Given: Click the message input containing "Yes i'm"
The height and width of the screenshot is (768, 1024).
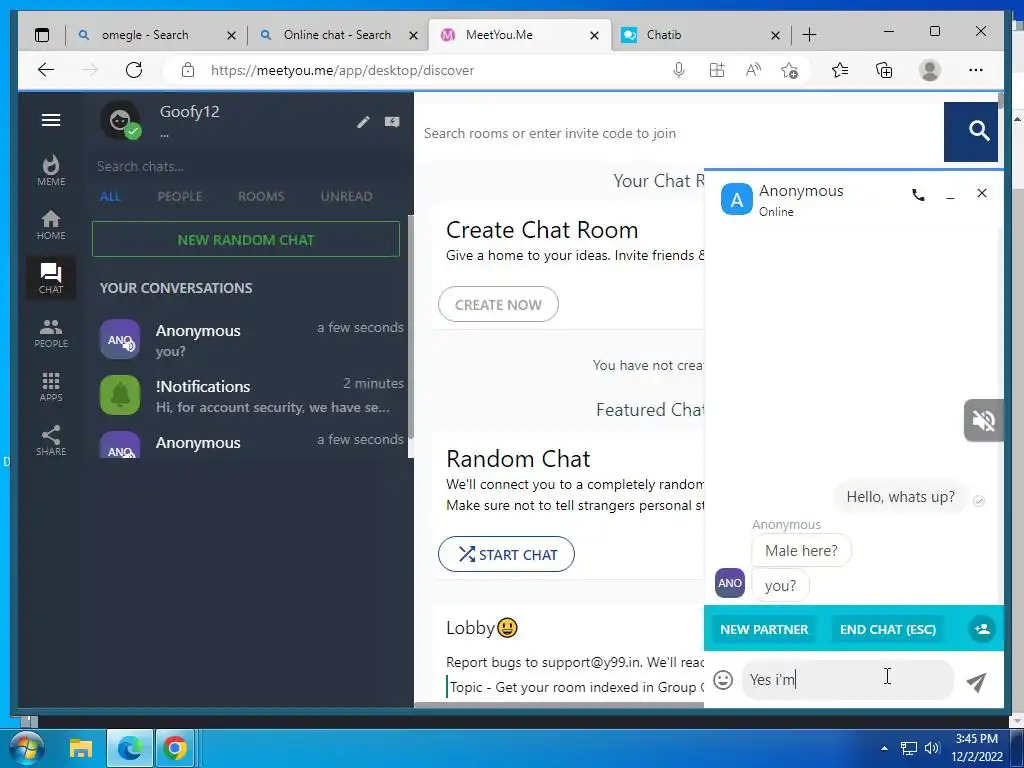Looking at the screenshot, I should coord(848,680).
